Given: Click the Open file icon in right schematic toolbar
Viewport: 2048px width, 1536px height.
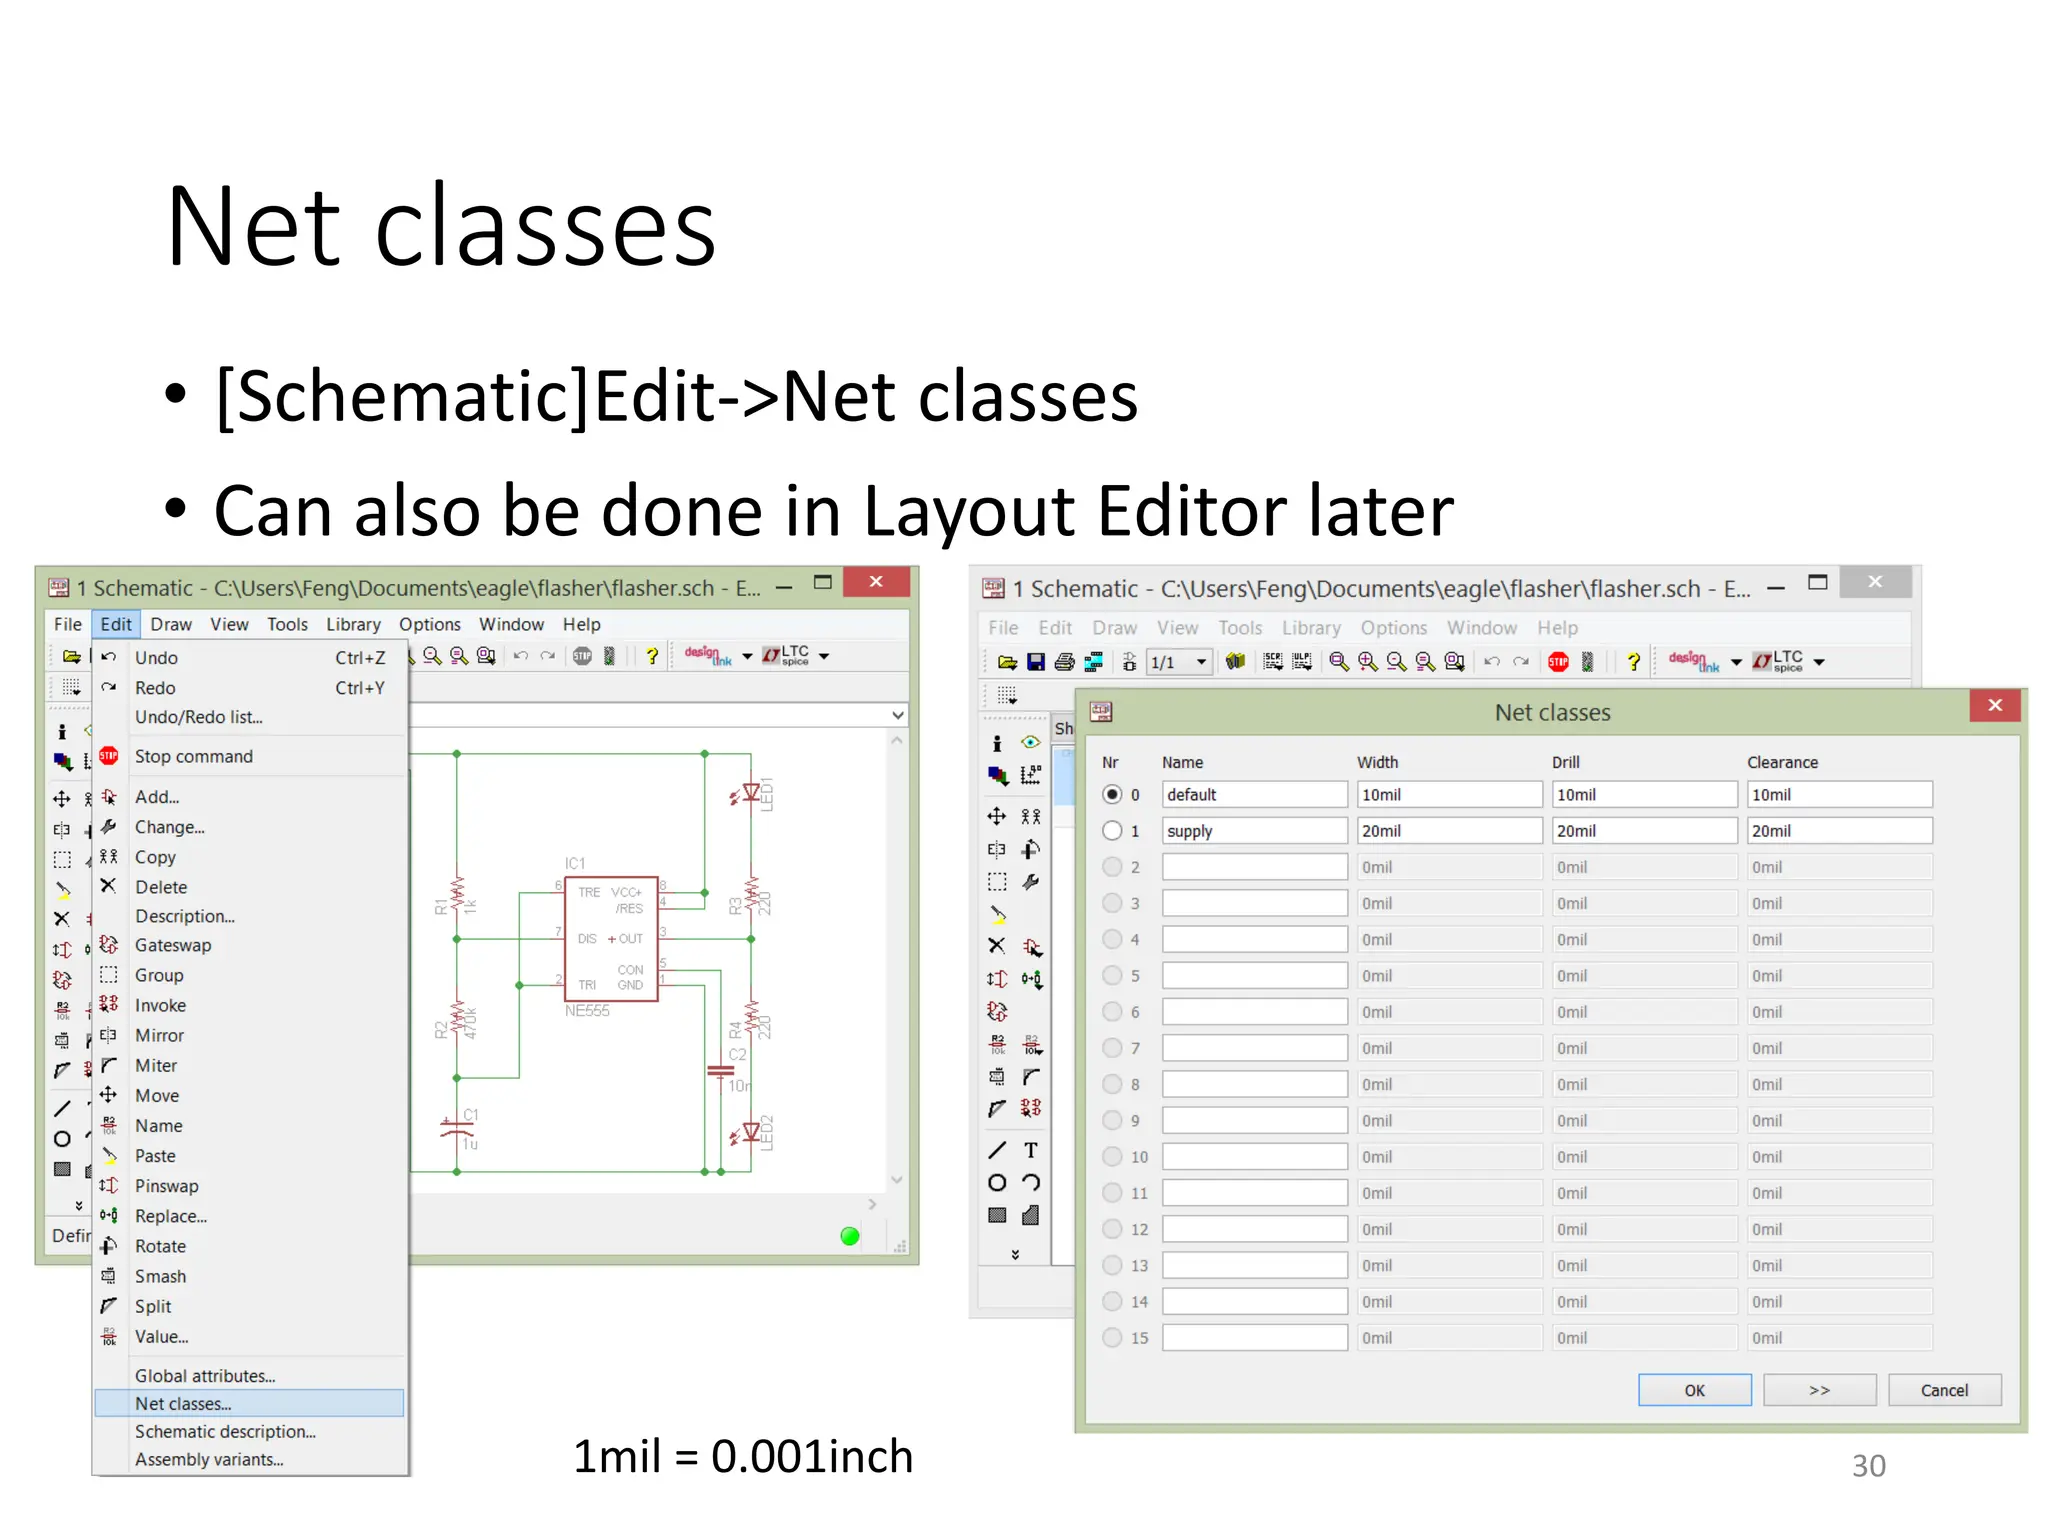Looking at the screenshot, I should [x=1007, y=661].
